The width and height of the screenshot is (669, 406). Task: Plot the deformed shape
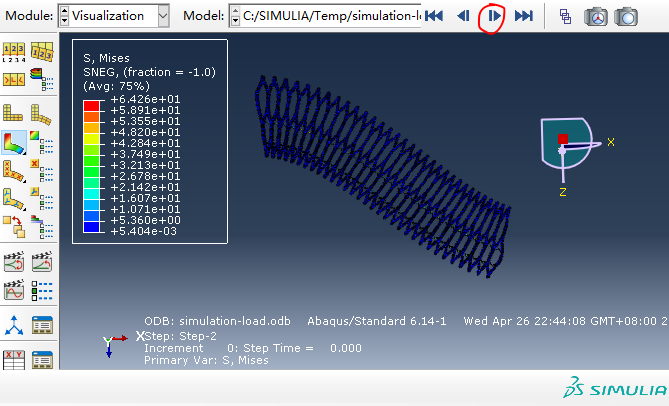point(41,115)
